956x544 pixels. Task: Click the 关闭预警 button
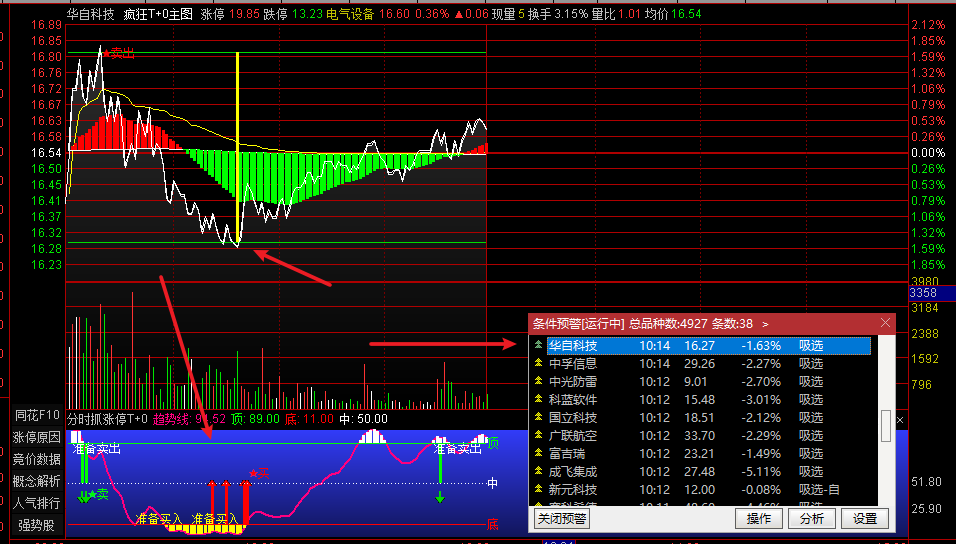pos(562,518)
